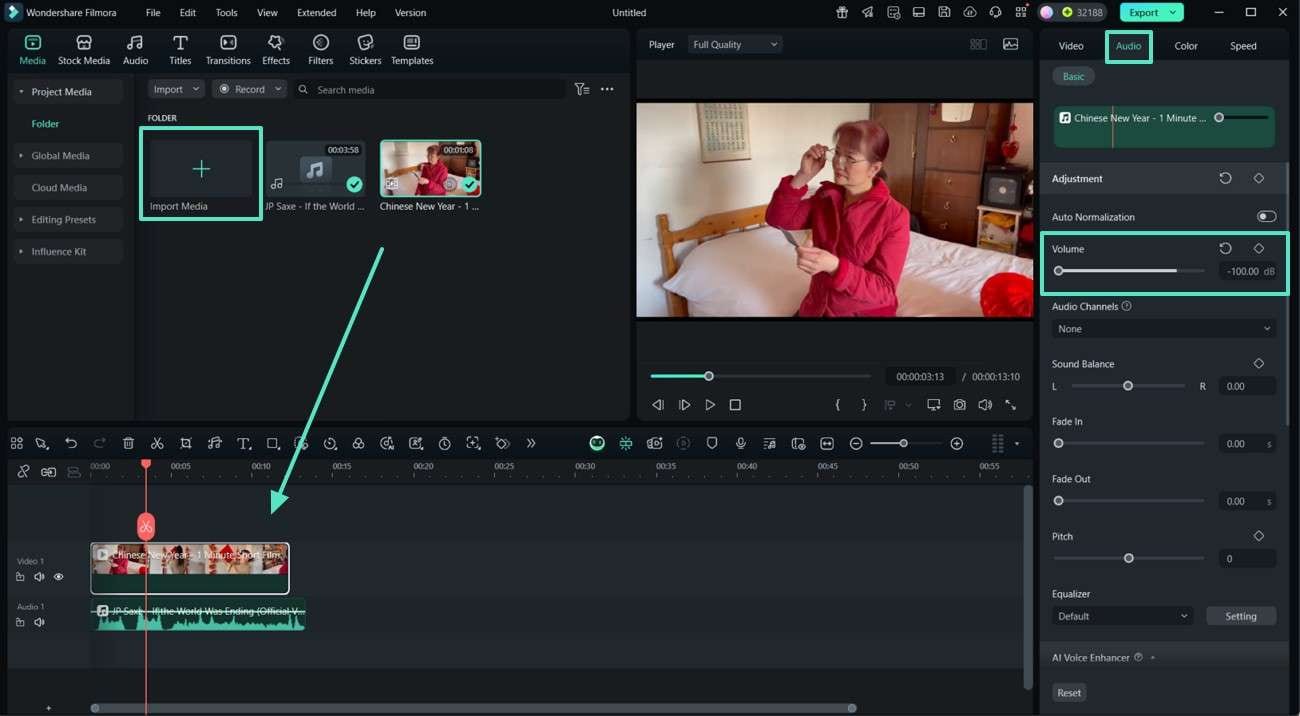Click the Basic audio pill button
Screen dimensions: 1300x716
[x=1073, y=77]
